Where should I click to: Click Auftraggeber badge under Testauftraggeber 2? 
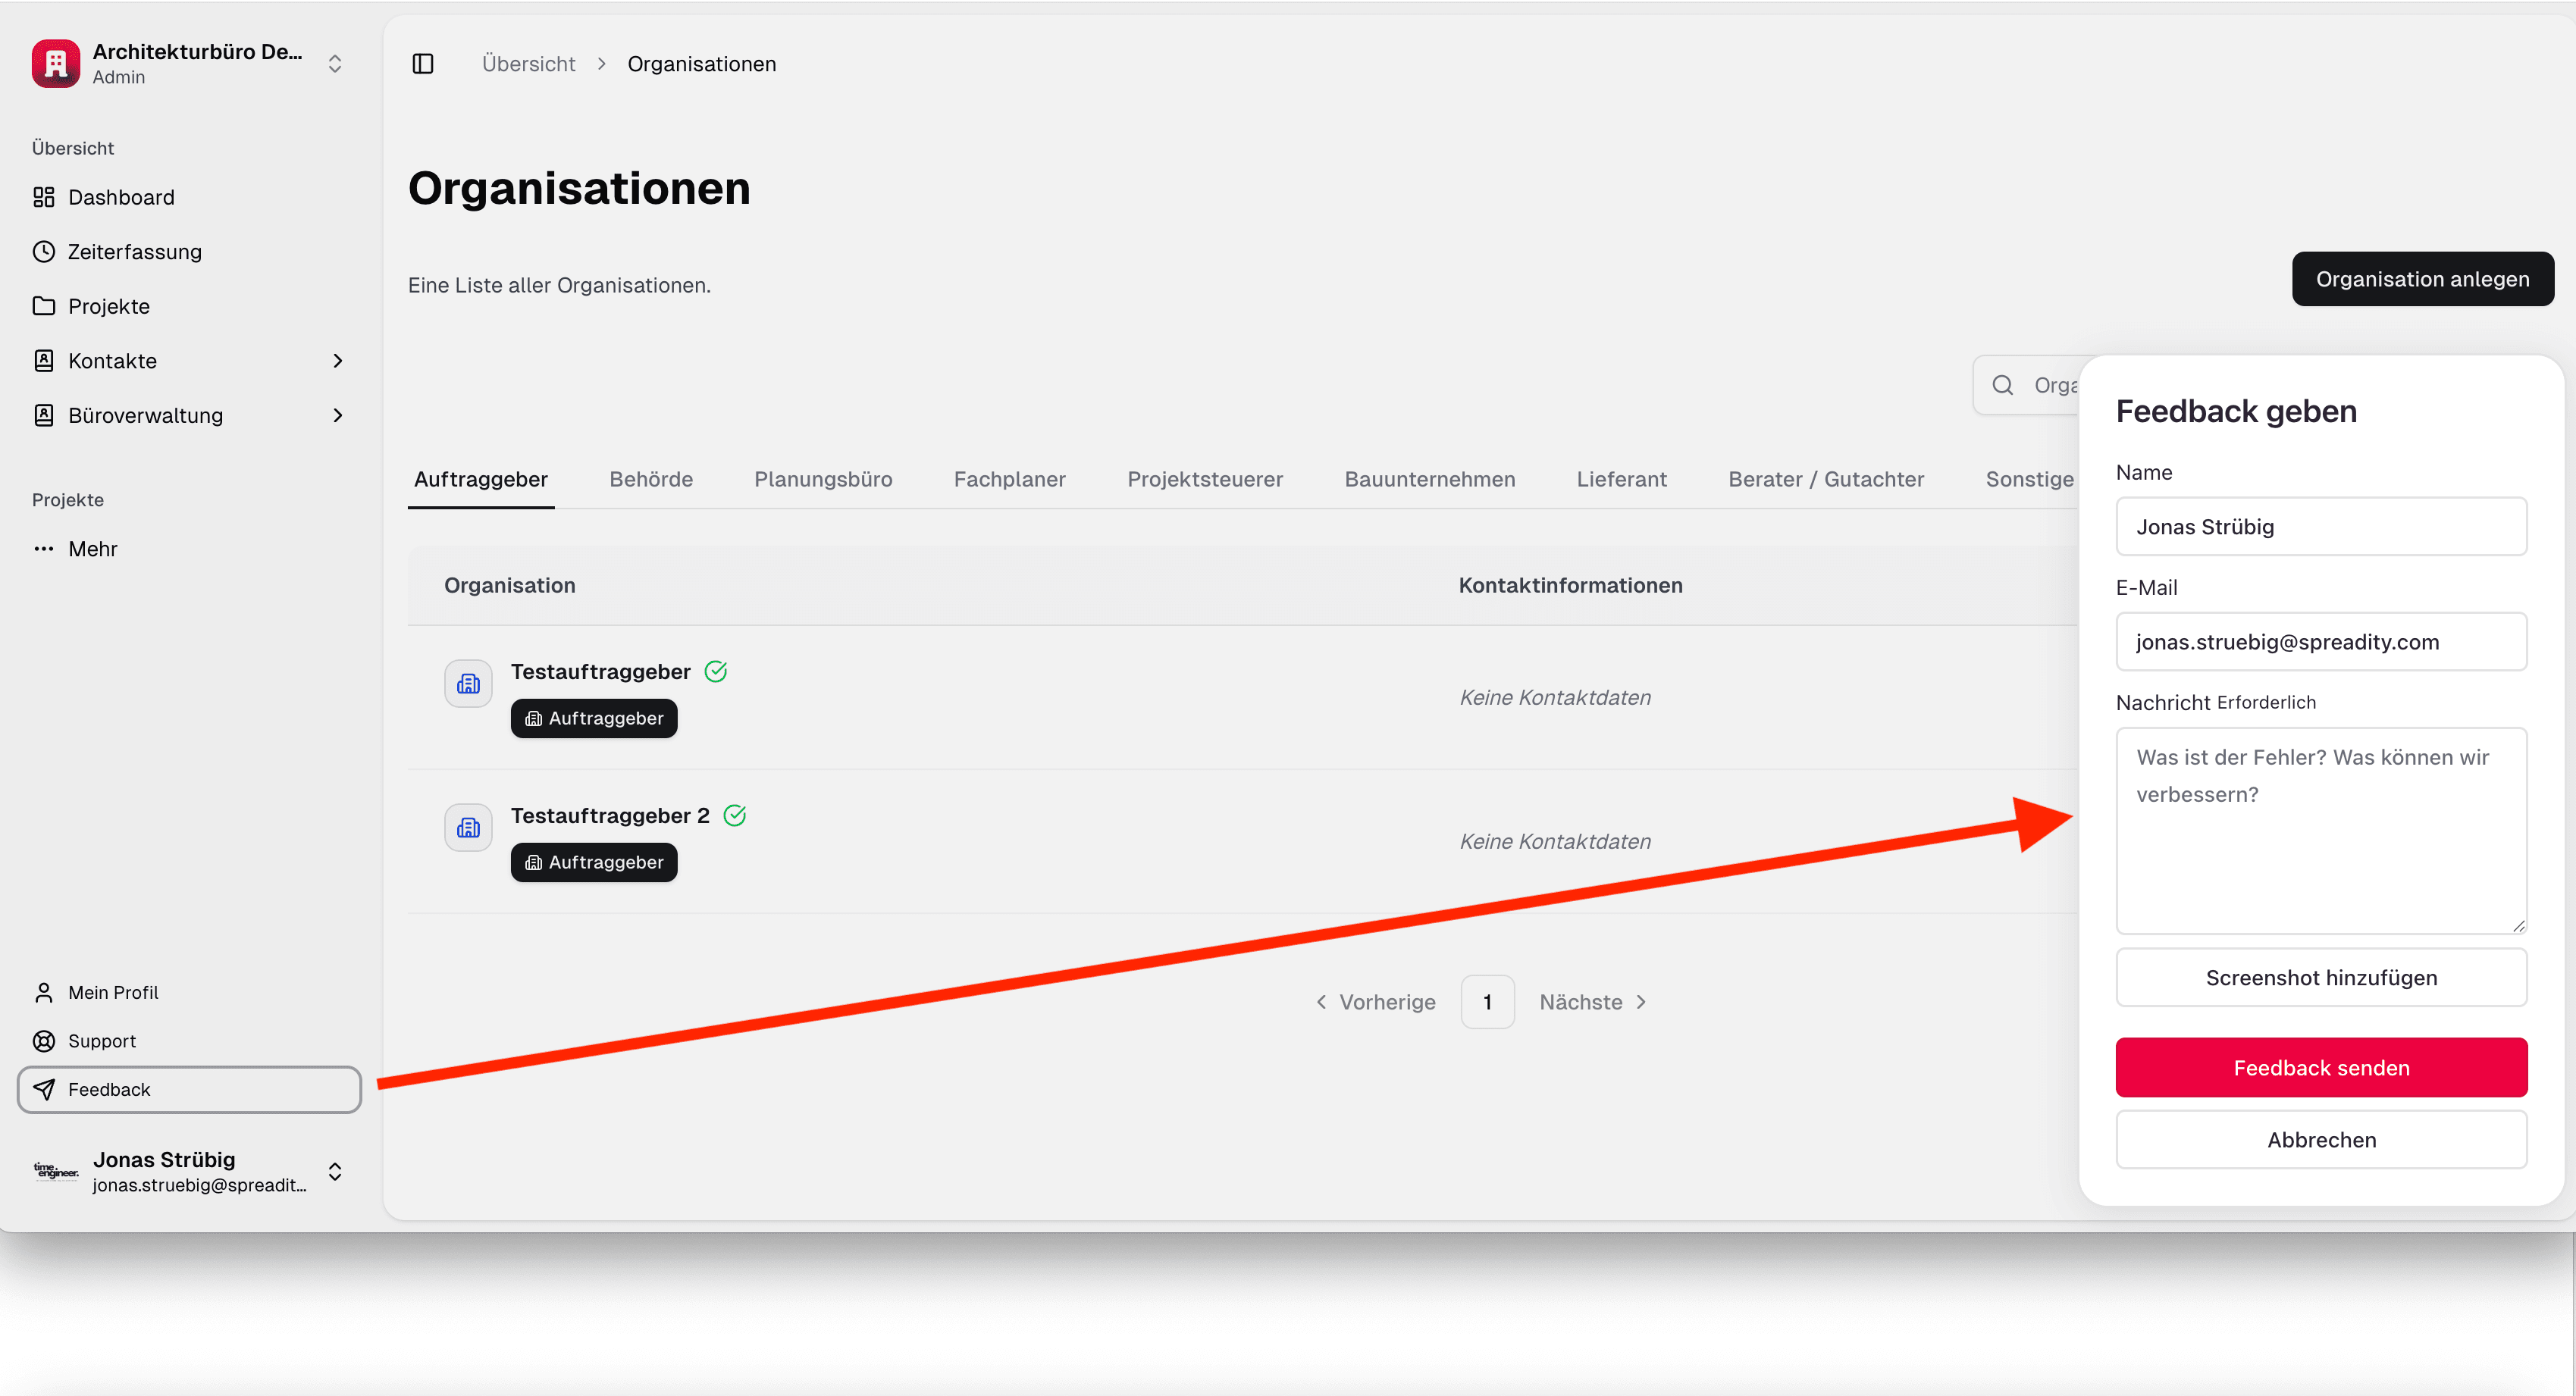tap(594, 862)
